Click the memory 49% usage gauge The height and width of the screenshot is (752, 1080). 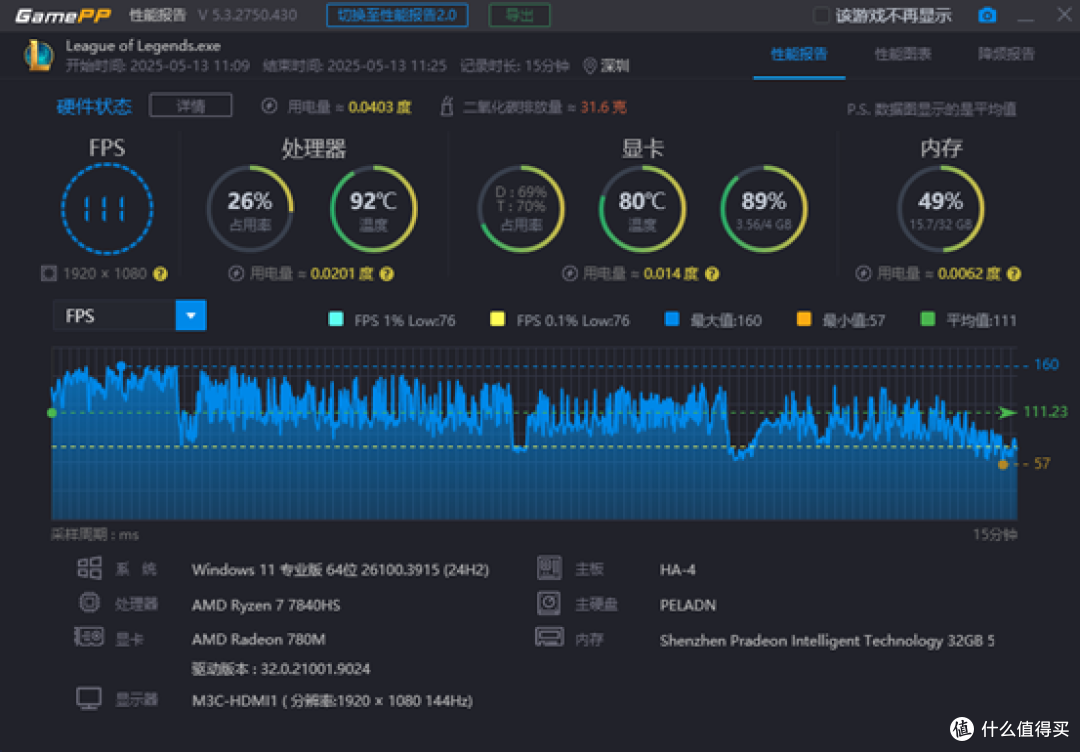click(x=941, y=208)
